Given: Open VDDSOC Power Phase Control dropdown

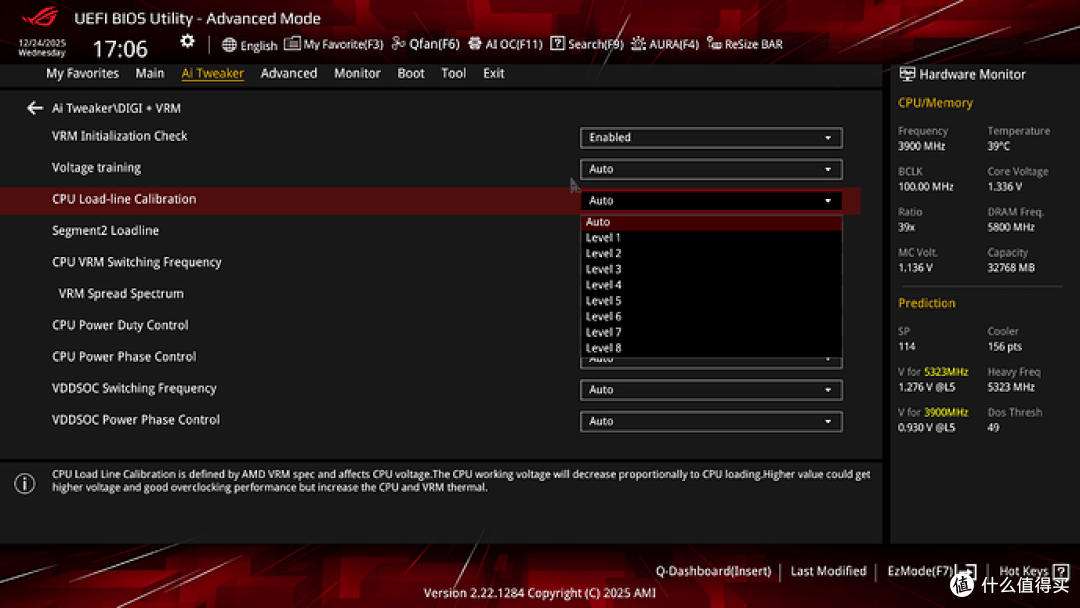Looking at the screenshot, I should 711,421.
